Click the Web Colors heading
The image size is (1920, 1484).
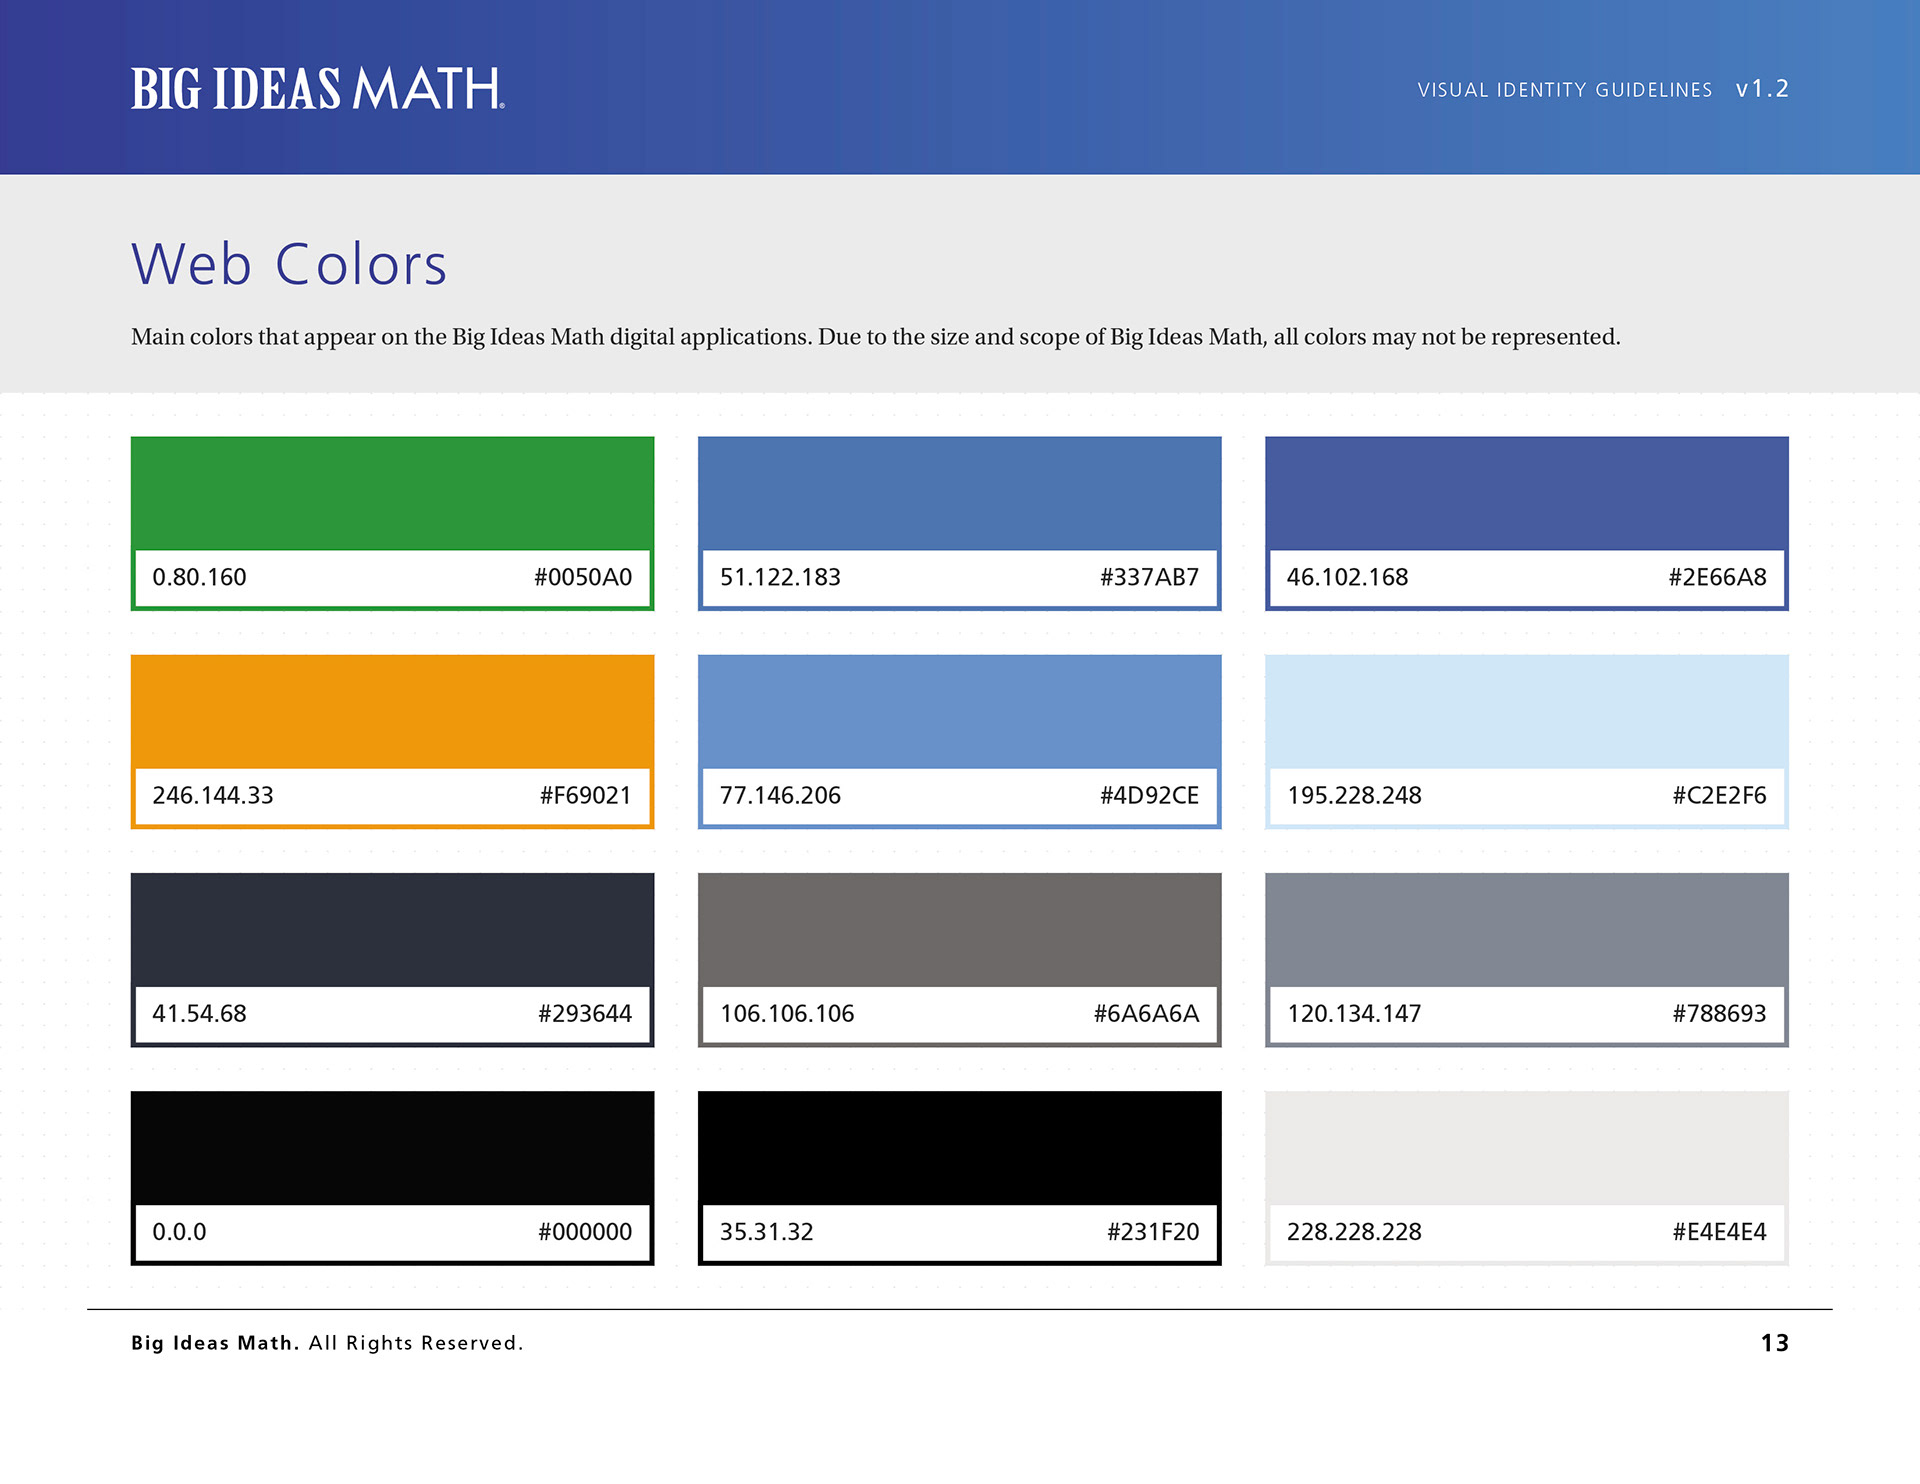[289, 265]
